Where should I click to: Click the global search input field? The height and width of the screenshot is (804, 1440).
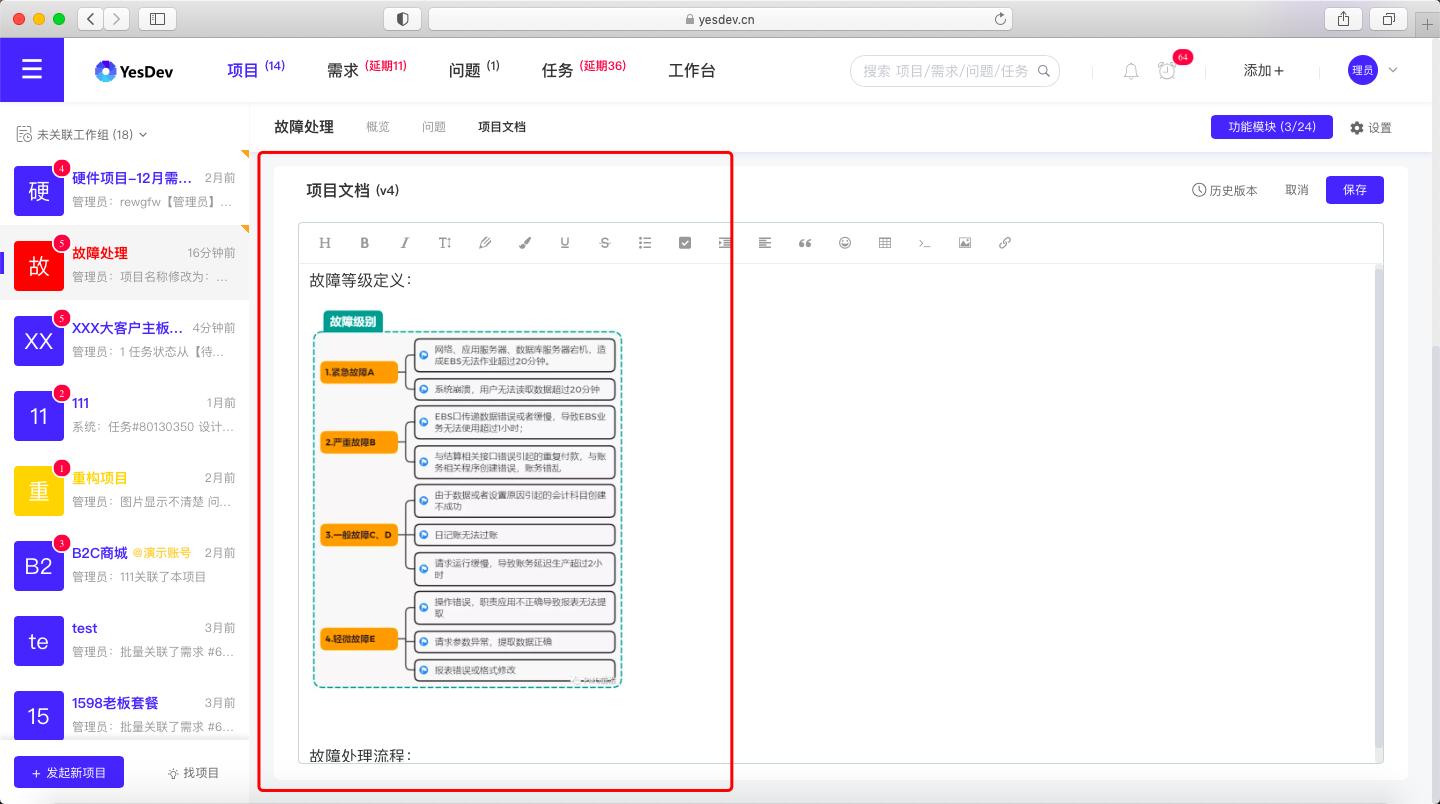950,71
